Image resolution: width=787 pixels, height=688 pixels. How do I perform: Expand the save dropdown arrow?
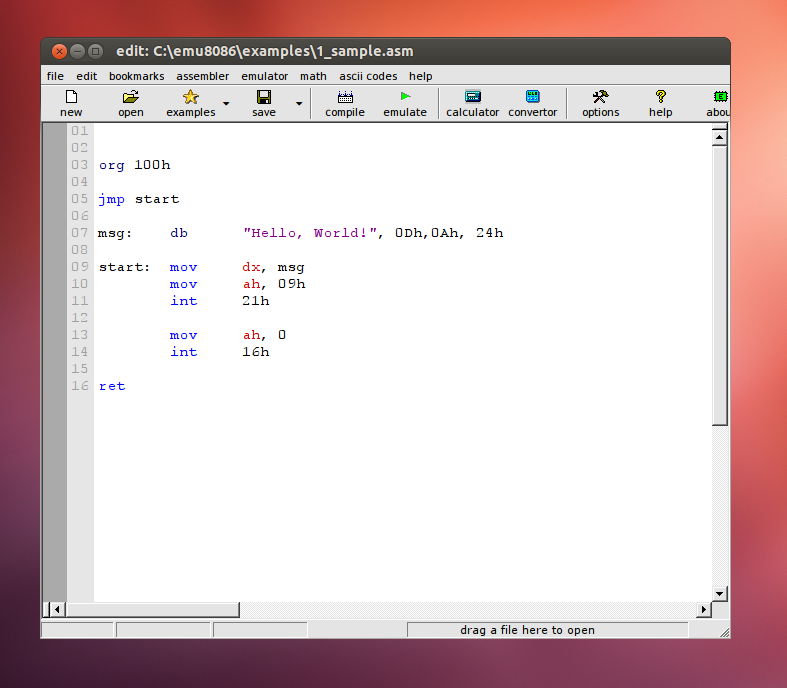299,103
